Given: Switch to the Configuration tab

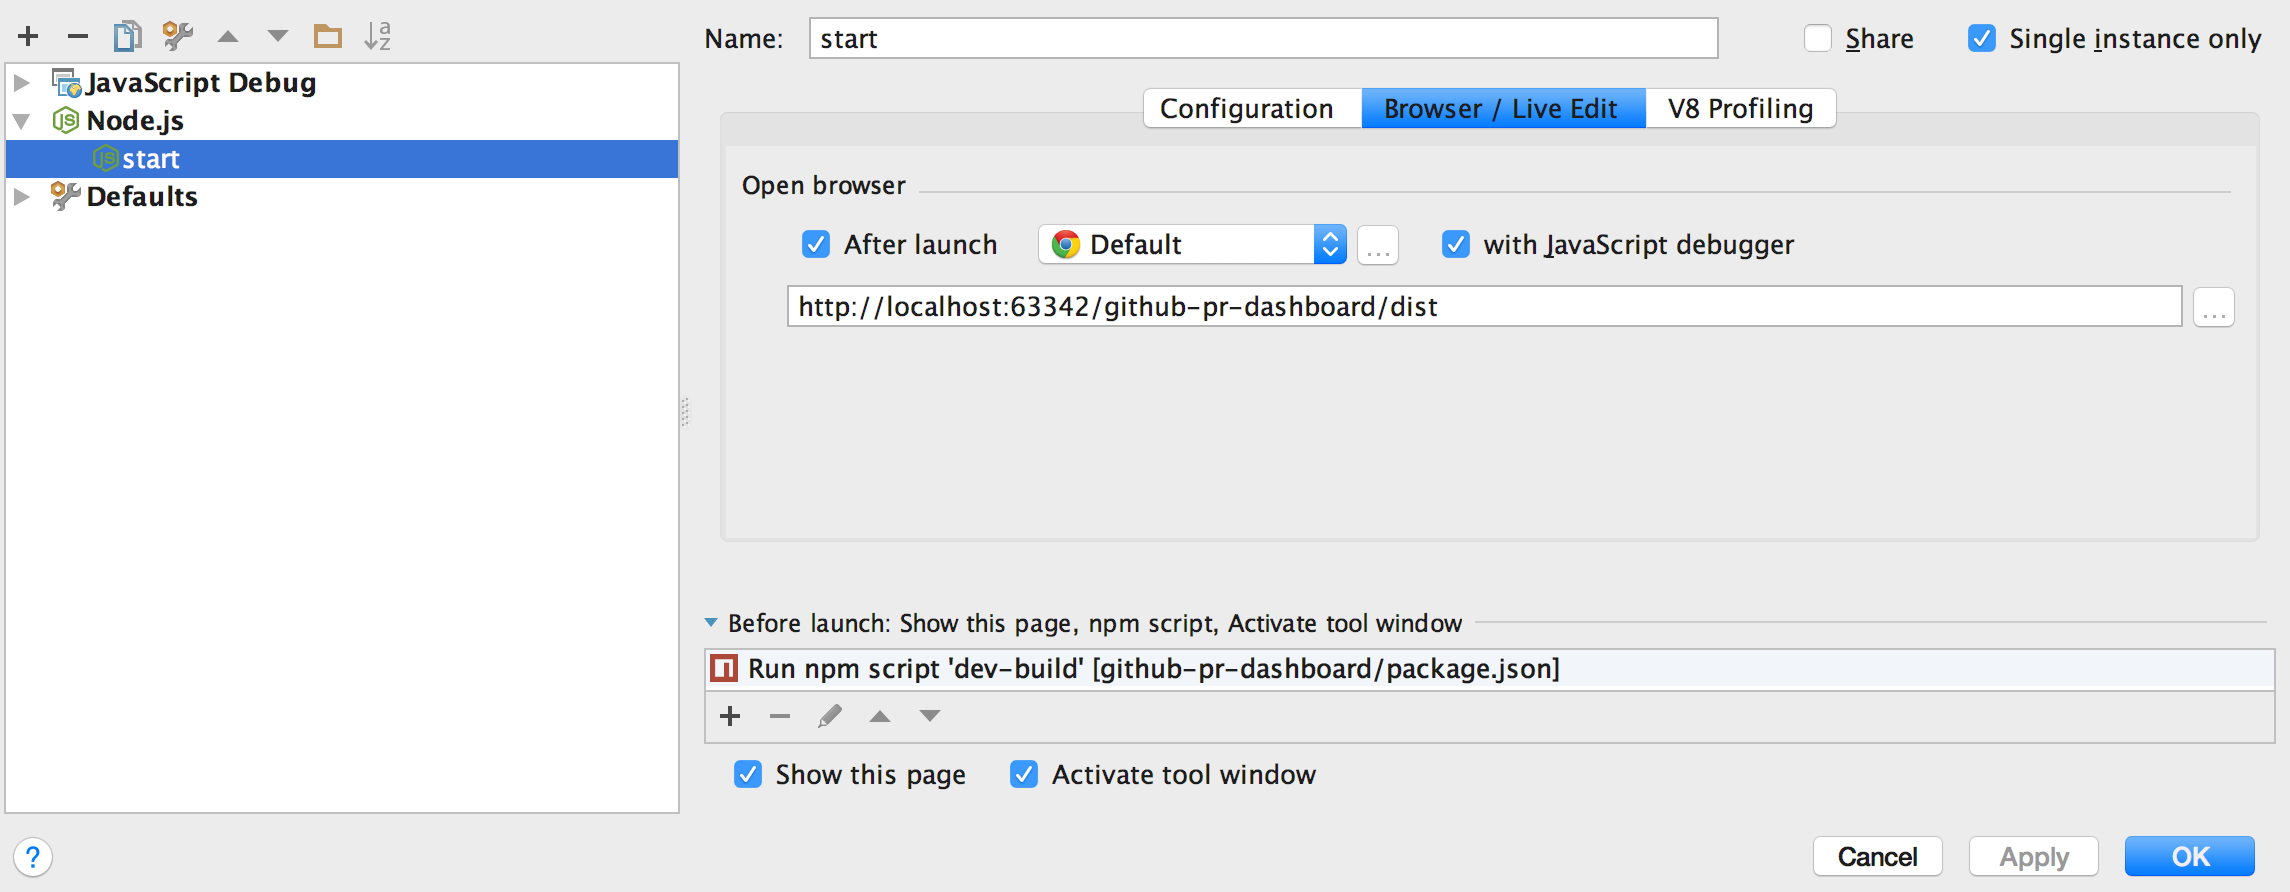Looking at the screenshot, I should 1246,109.
